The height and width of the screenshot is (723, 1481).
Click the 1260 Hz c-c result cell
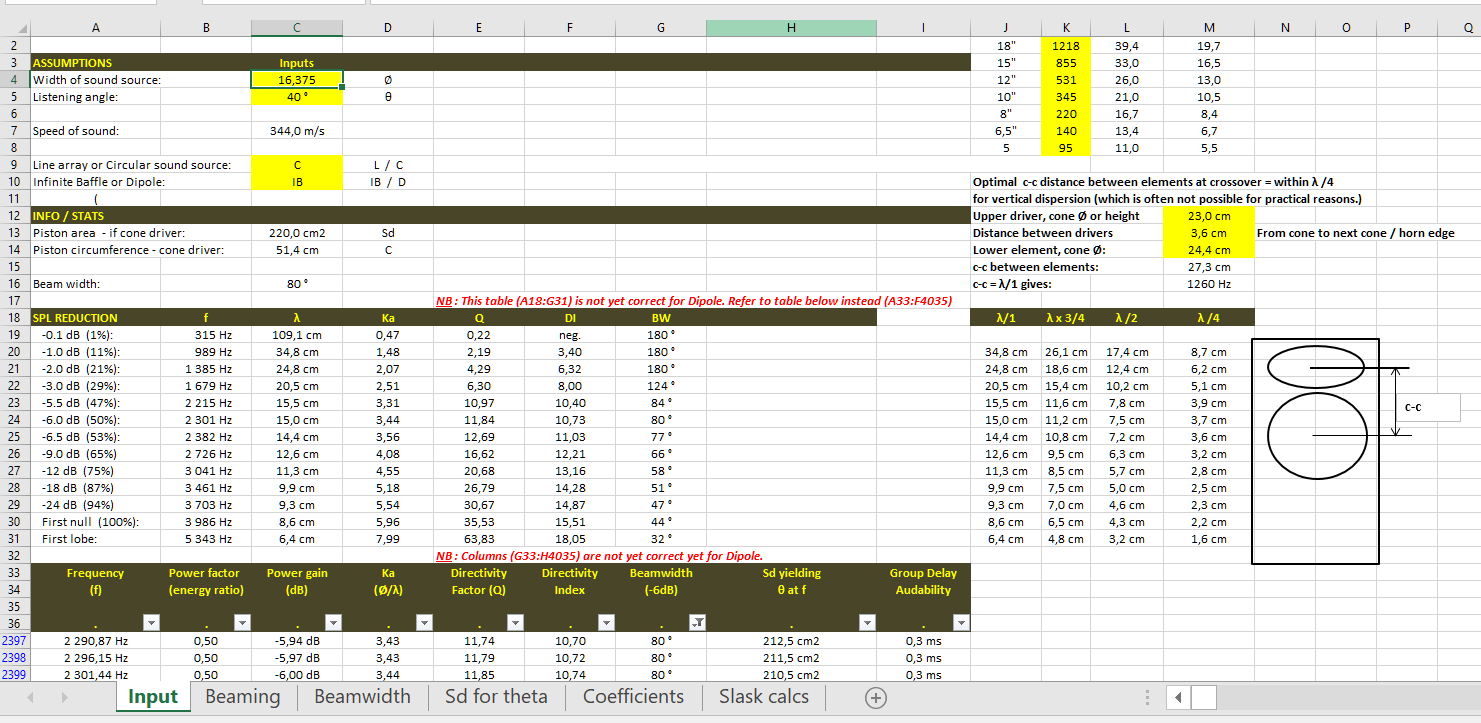coord(1209,284)
